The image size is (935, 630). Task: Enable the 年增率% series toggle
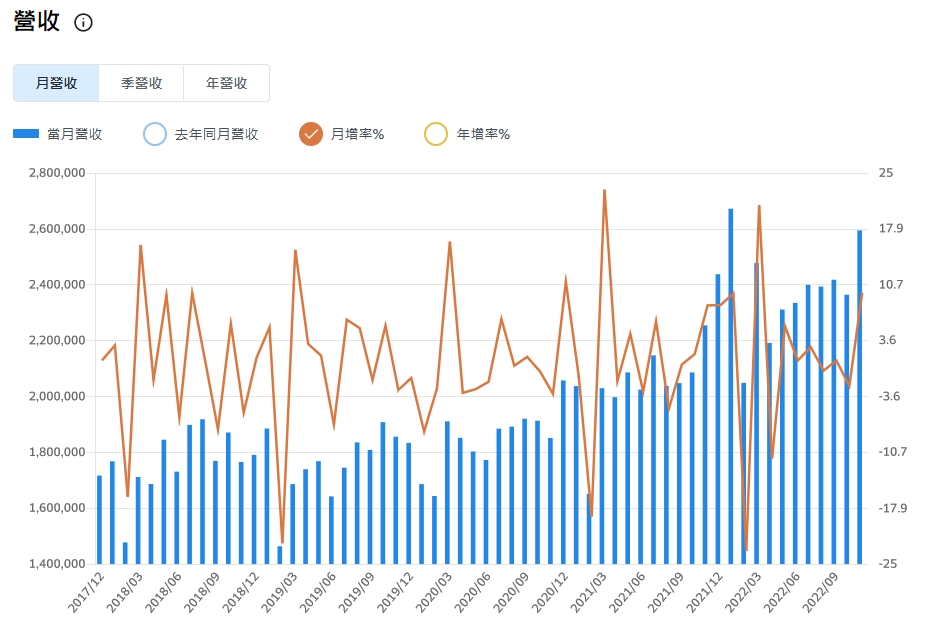436,134
